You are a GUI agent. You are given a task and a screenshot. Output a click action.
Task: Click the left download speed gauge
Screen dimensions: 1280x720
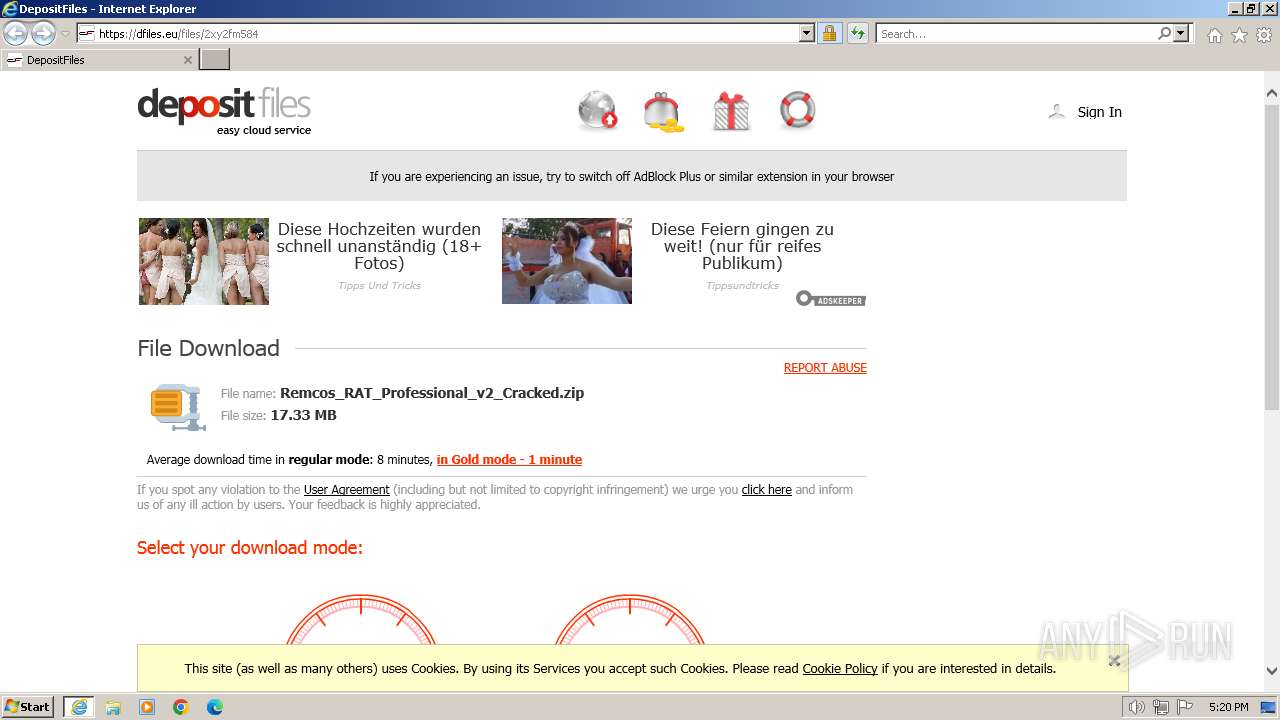[361, 620]
